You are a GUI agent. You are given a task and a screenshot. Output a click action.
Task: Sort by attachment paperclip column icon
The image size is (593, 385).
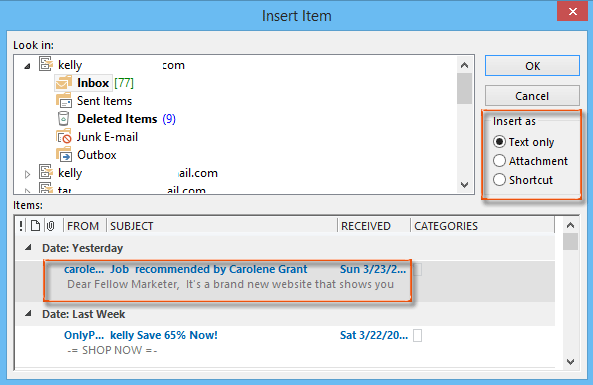pos(51,226)
